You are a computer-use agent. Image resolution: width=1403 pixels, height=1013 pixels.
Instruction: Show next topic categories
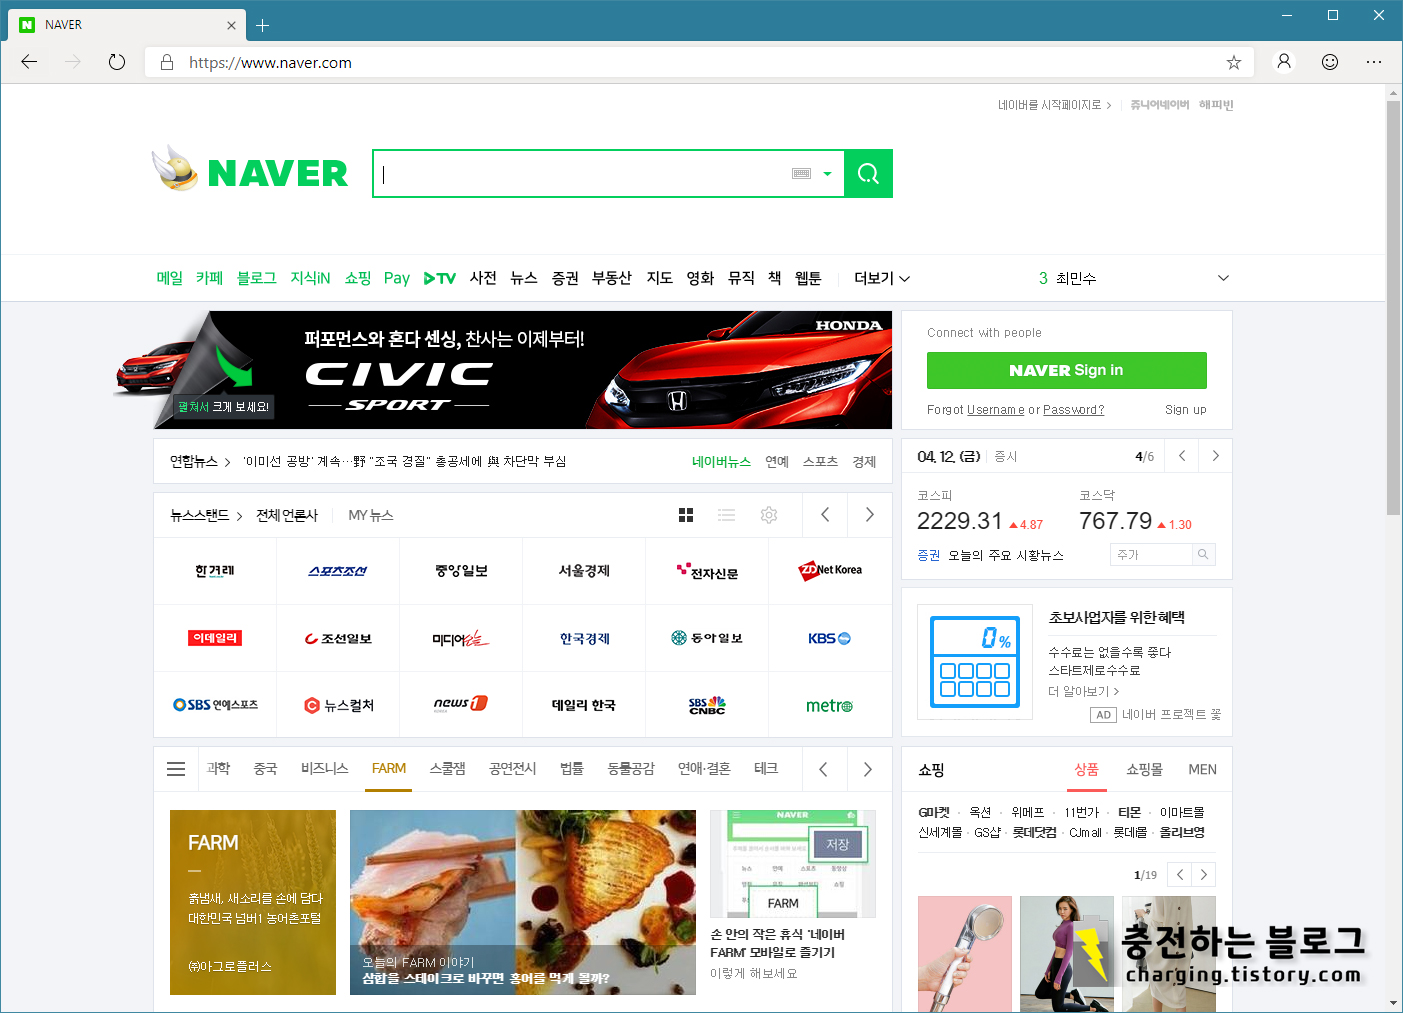point(868,769)
